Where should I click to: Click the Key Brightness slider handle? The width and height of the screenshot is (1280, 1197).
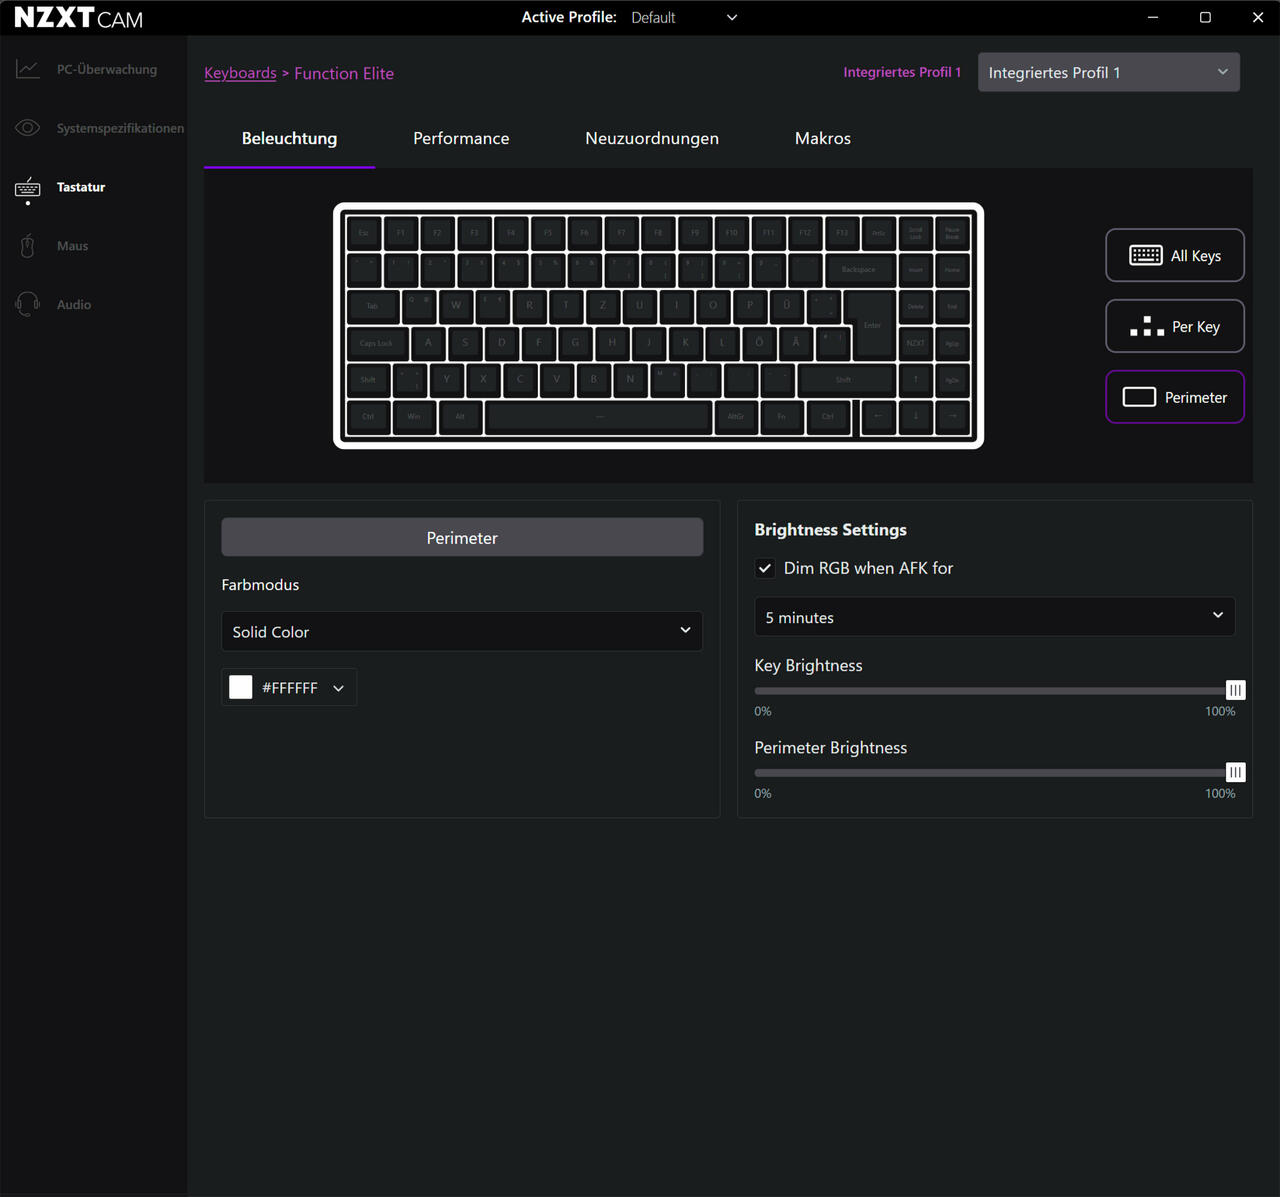click(1235, 690)
